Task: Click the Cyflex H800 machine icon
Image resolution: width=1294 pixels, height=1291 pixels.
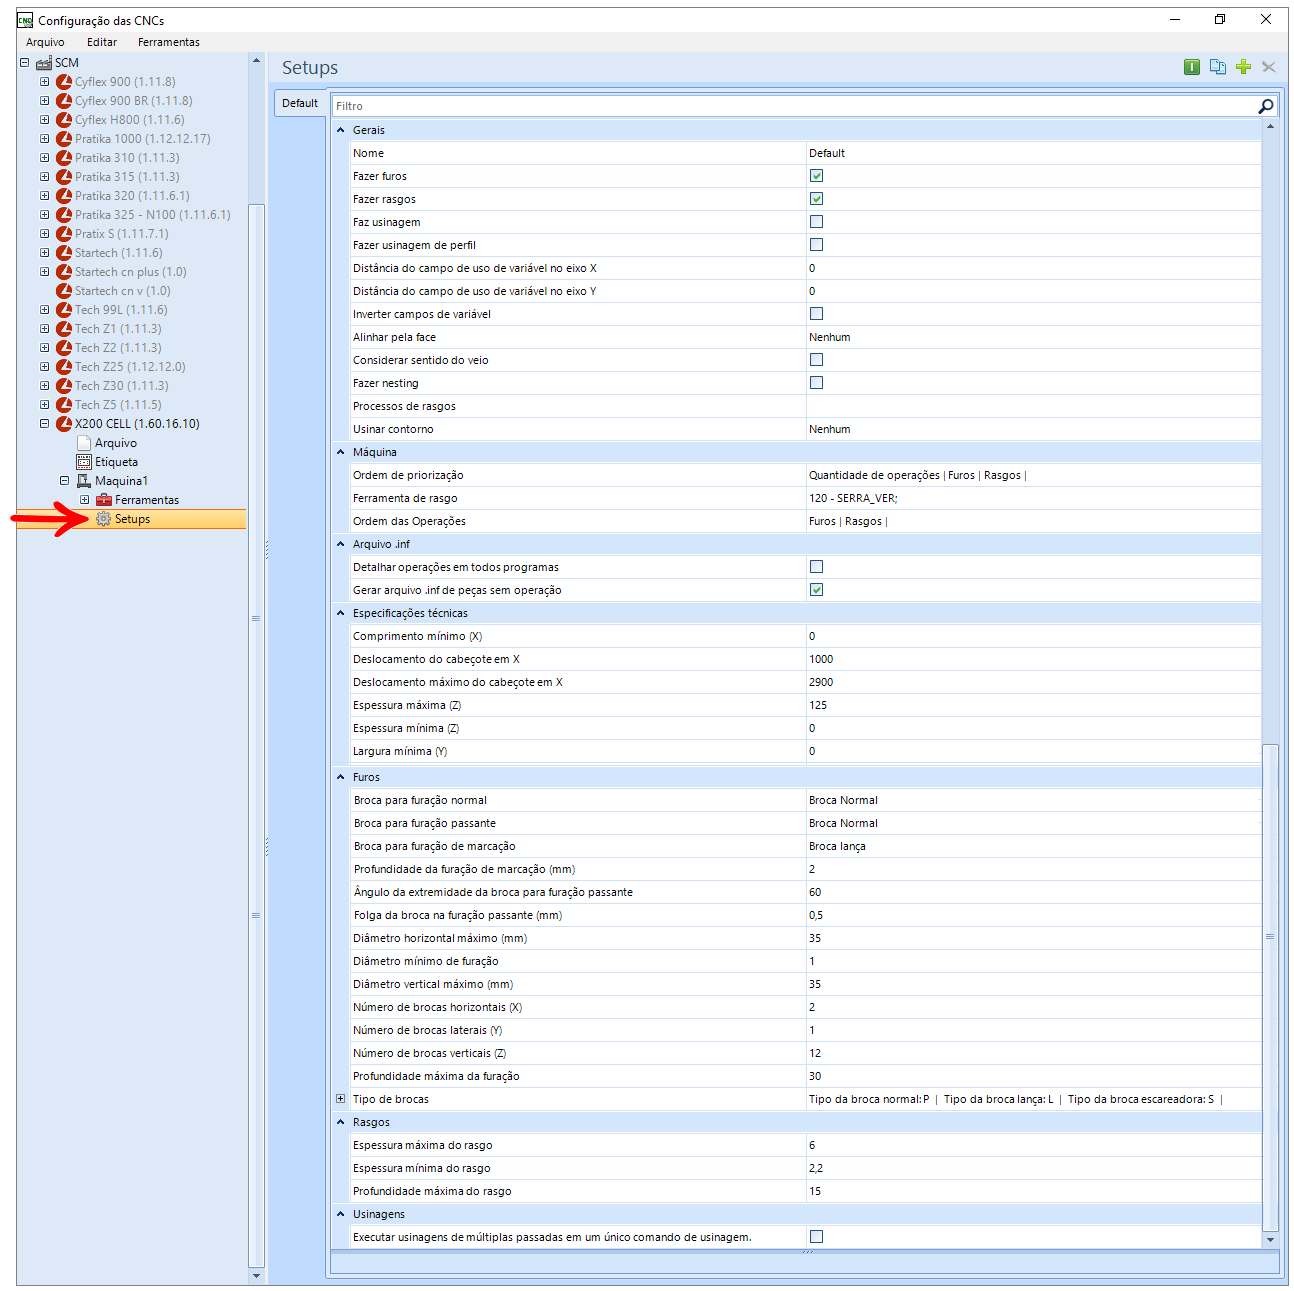Action: (x=64, y=120)
